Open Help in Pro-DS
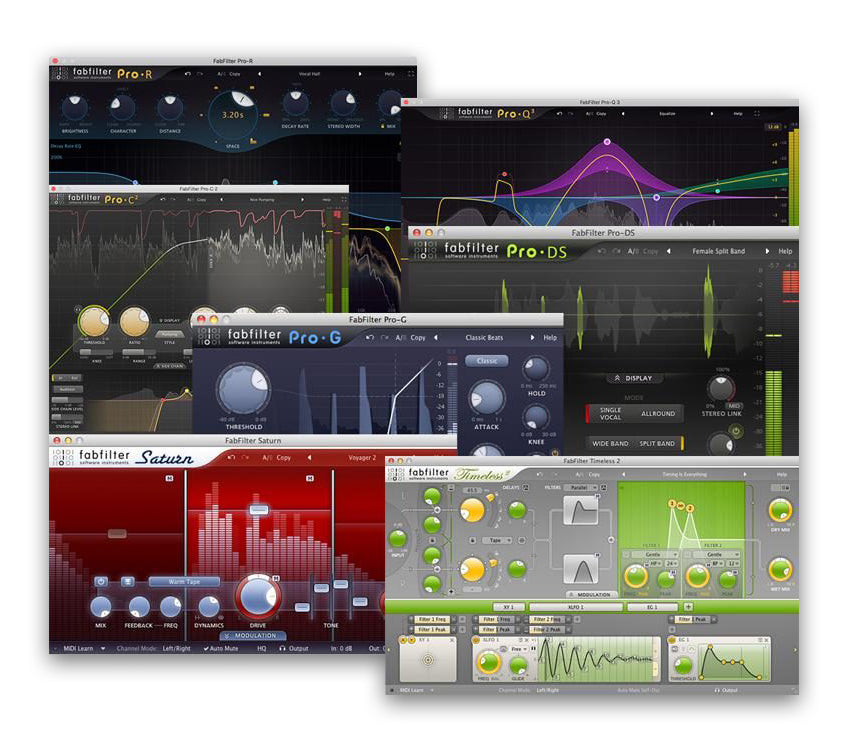The width and height of the screenshot is (847, 750). tap(785, 251)
